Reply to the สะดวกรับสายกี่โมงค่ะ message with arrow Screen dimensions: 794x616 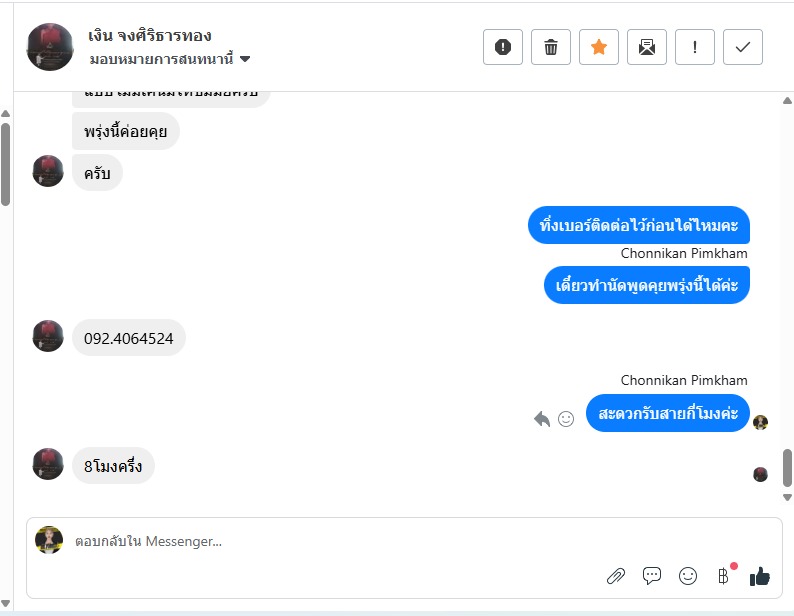point(542,419)
